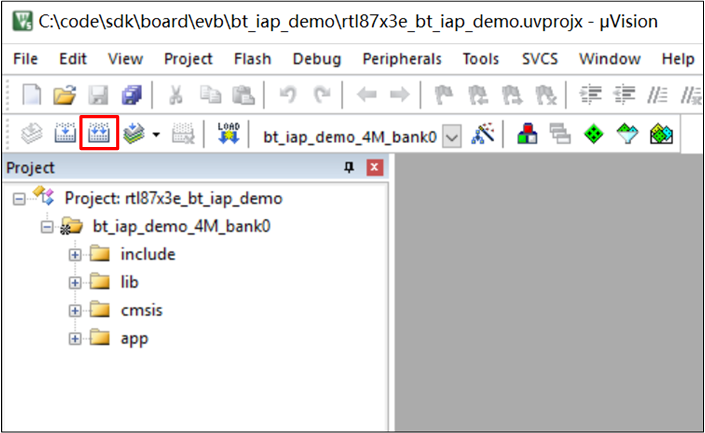This screenshot has width=705, height=433.
Task: Save the current file with the Save icon
Action: click(x=98, y=95)
